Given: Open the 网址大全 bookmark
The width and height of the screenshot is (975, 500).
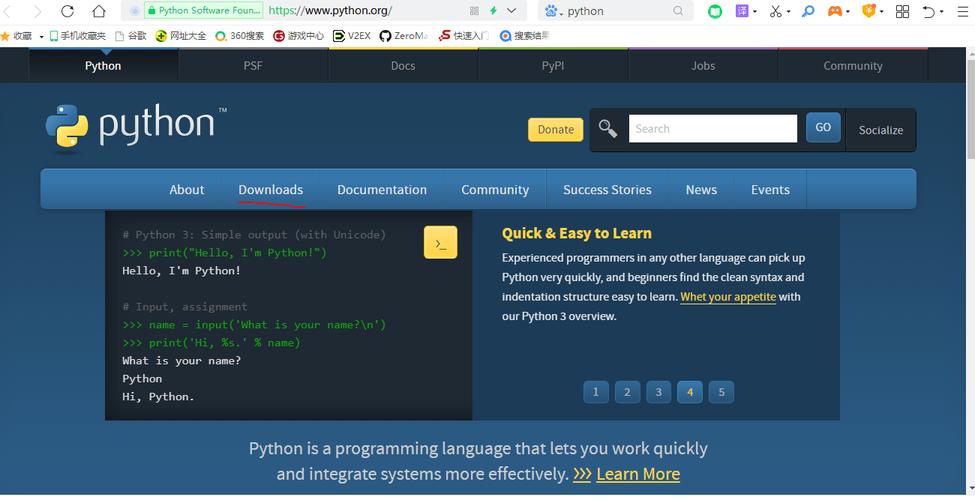Looking at the screenshot, I should [181, 36].
